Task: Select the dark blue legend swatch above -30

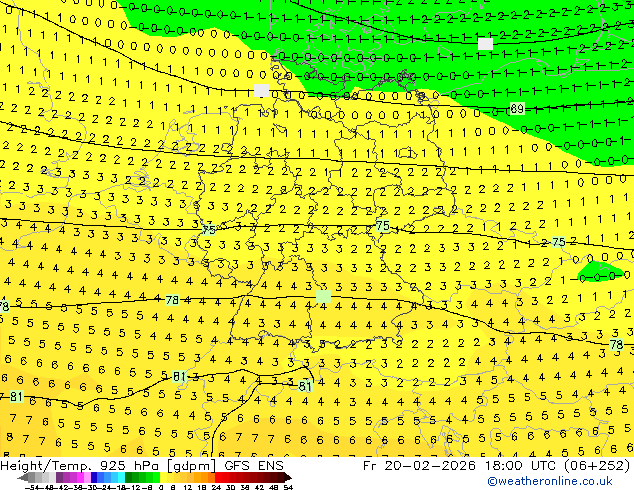Action: click(94, 477)
